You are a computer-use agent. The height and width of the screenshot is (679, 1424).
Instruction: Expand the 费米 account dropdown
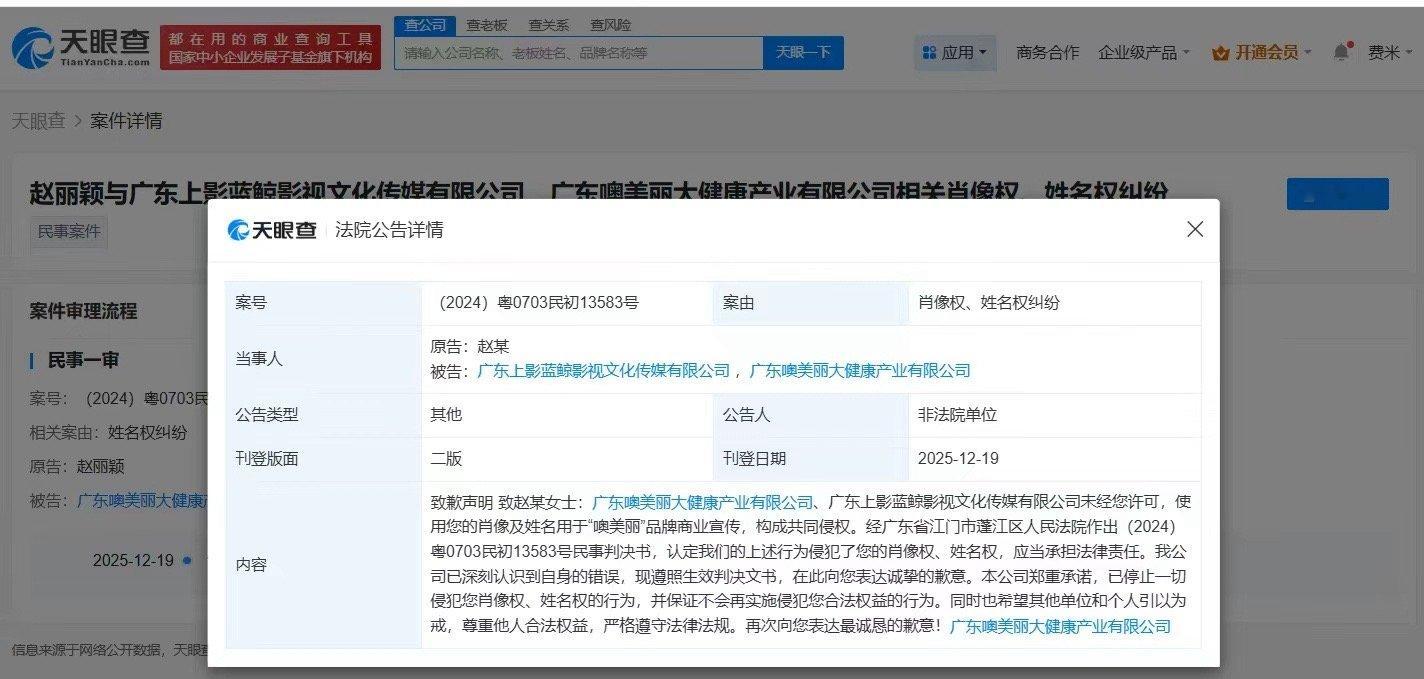[1388, 52]
